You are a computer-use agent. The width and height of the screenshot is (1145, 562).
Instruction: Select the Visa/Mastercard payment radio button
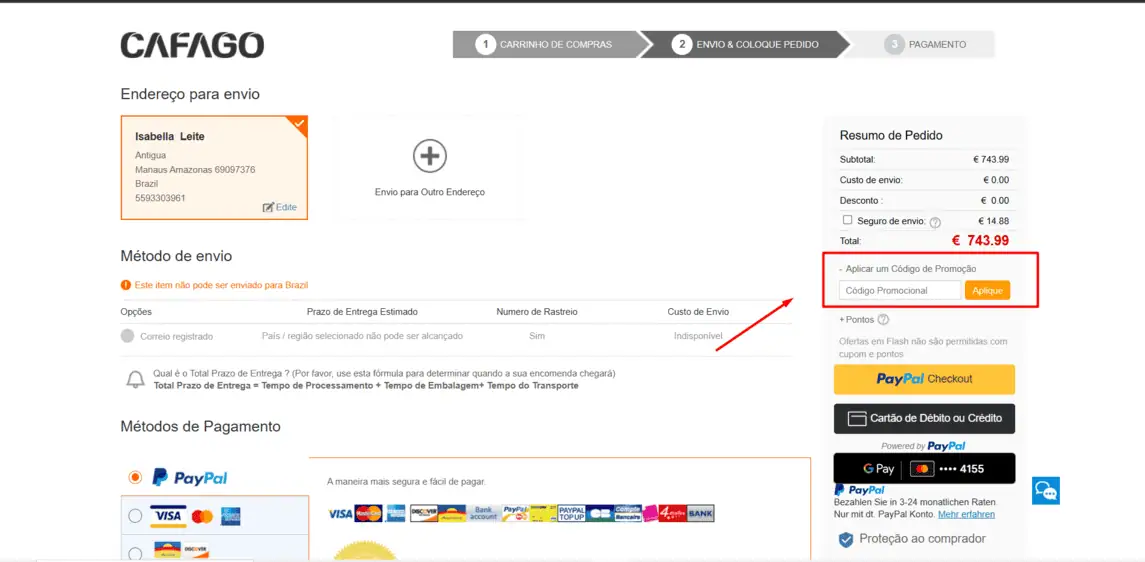(x=135, y=516)
